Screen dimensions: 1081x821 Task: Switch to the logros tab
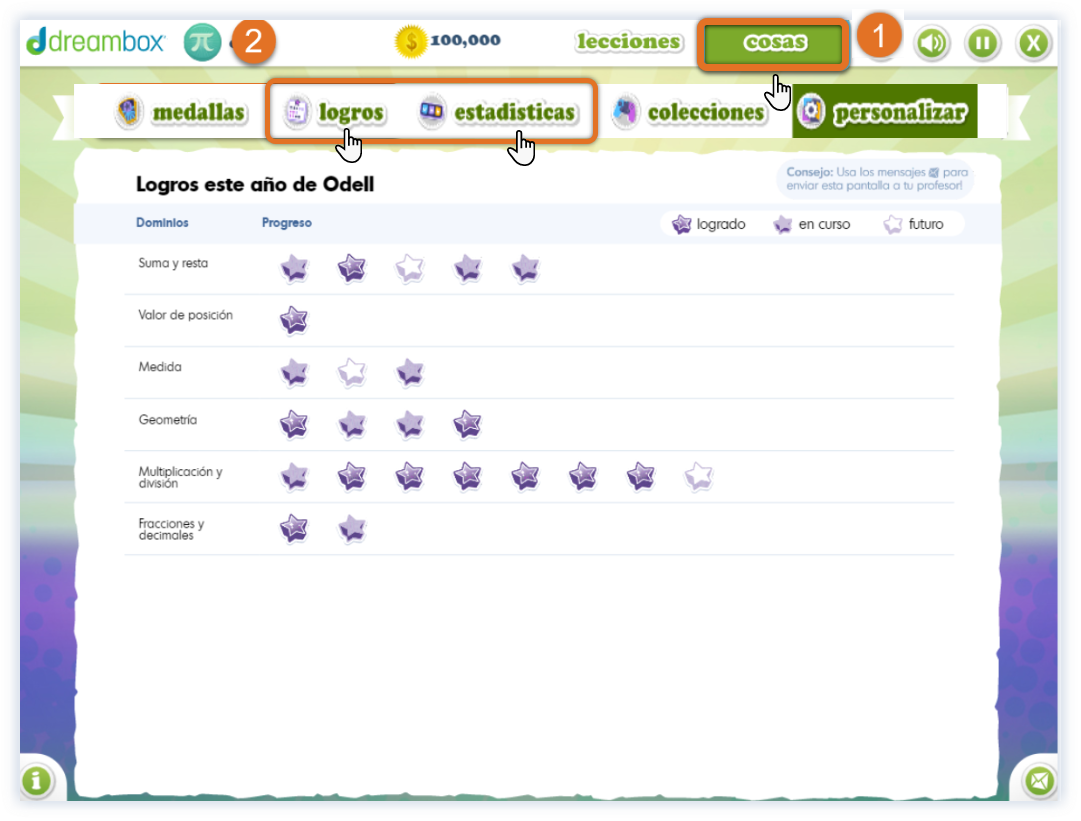(x=334, y=112)
